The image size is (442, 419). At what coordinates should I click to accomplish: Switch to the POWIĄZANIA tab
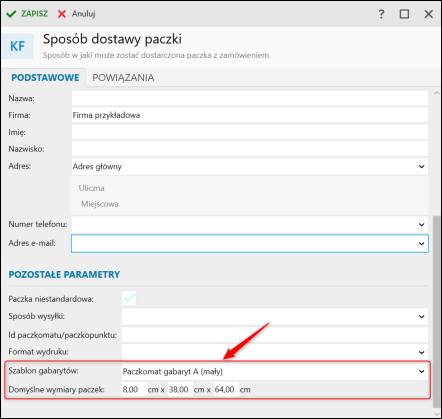tap(123, 78)
